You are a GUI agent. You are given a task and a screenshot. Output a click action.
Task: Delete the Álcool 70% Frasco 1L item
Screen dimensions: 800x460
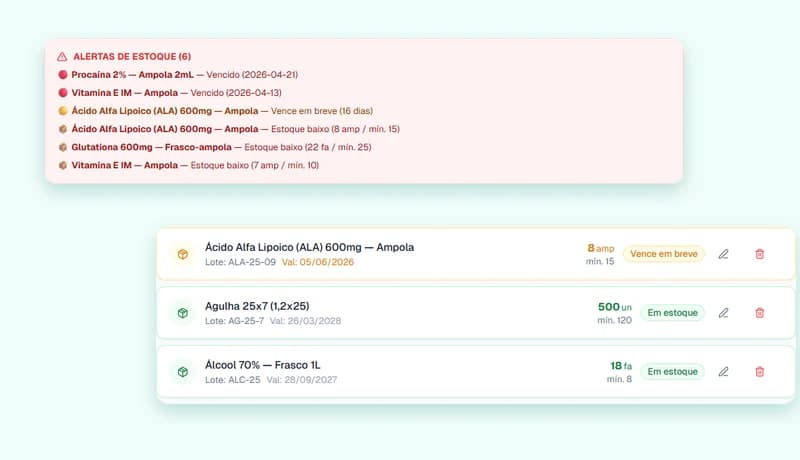click(760, 372)
